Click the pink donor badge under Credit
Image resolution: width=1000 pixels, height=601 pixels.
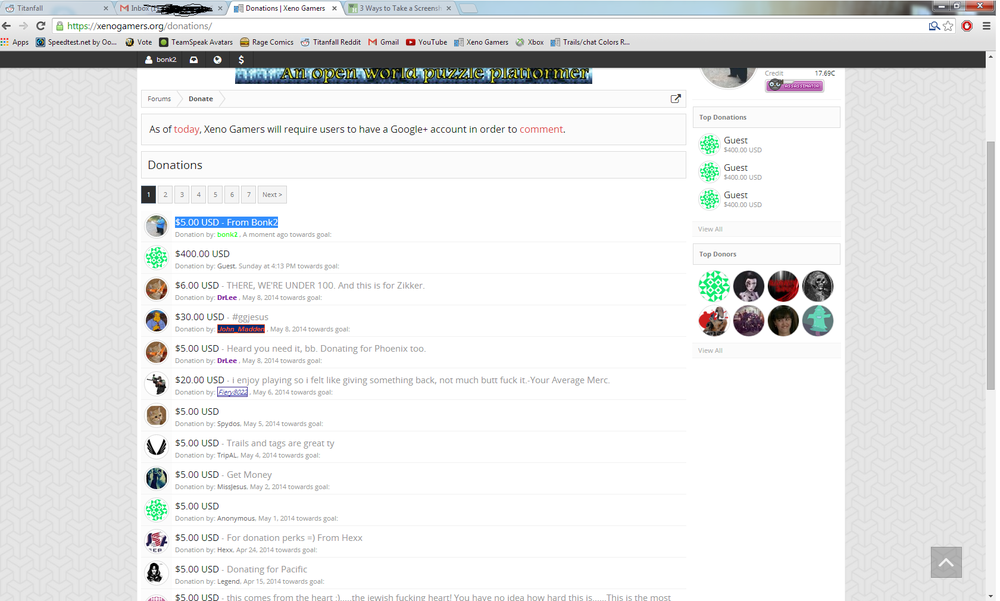coord(795,85)
